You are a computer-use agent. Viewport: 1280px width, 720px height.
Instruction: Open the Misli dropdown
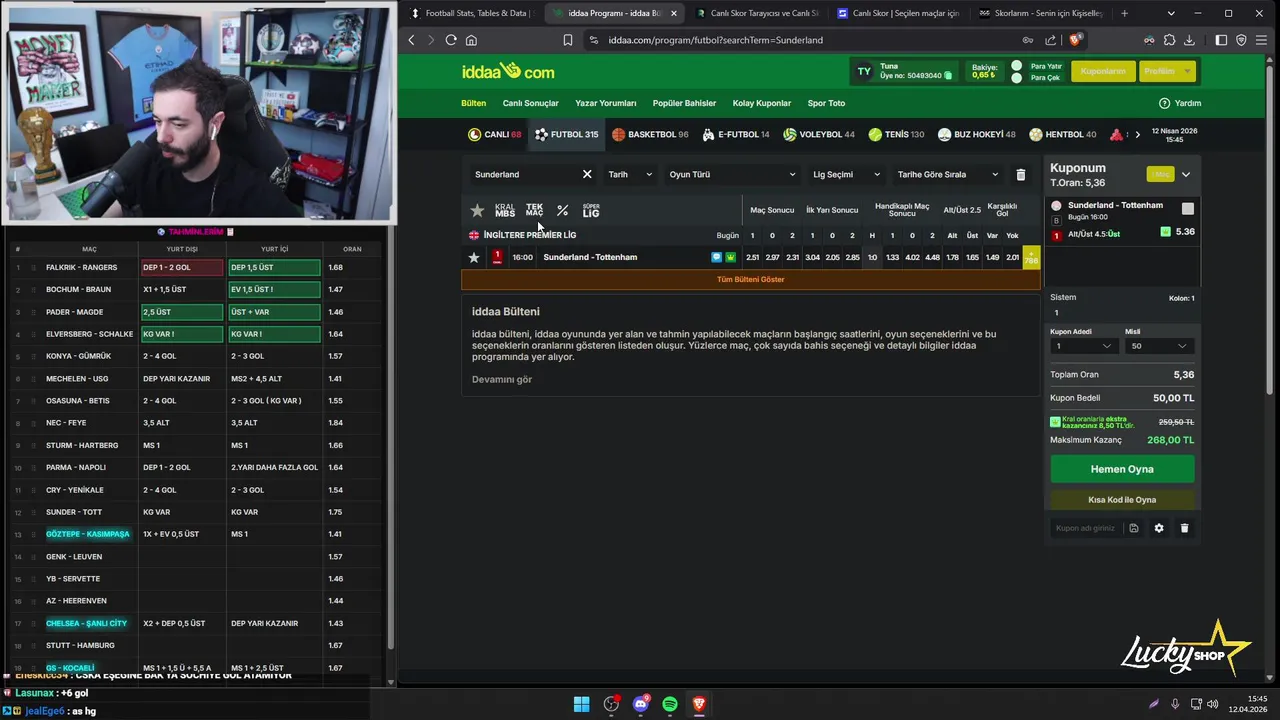coord(1159,346)
